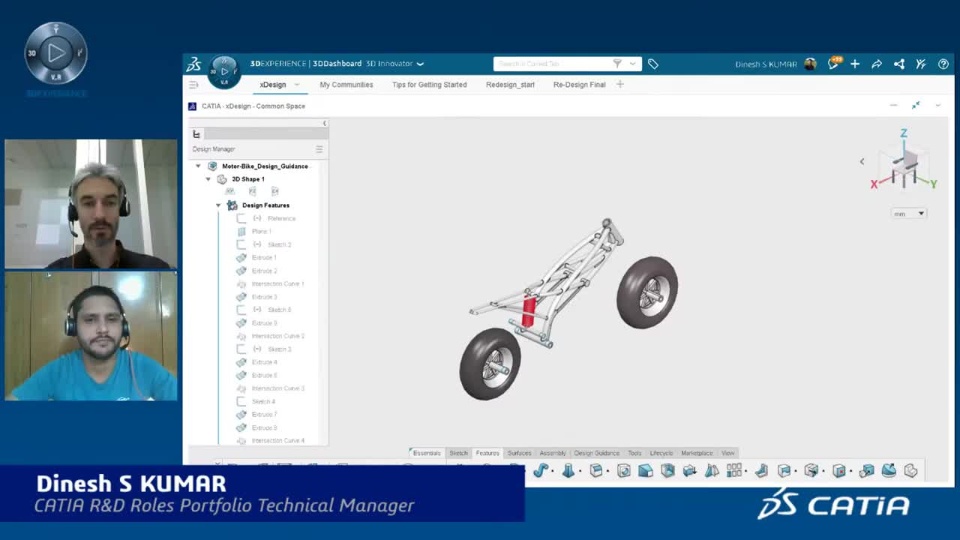Select Extrude 1 in feature tree
Viewport: 960px width, 540px height.
(264, 258)
